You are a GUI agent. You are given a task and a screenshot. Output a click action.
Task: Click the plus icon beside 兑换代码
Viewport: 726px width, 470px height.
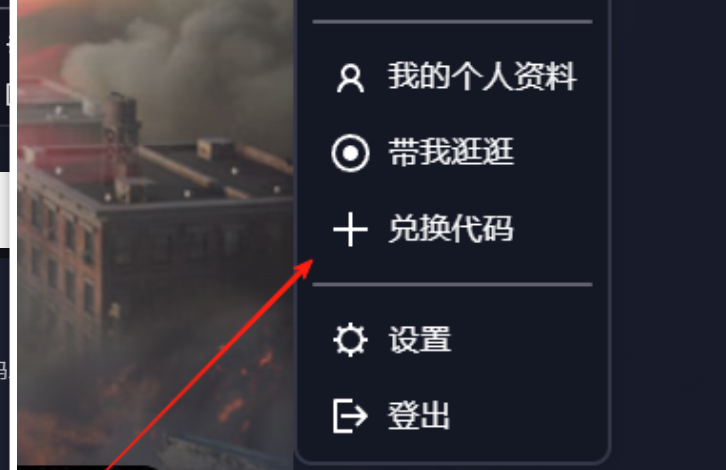350,229
